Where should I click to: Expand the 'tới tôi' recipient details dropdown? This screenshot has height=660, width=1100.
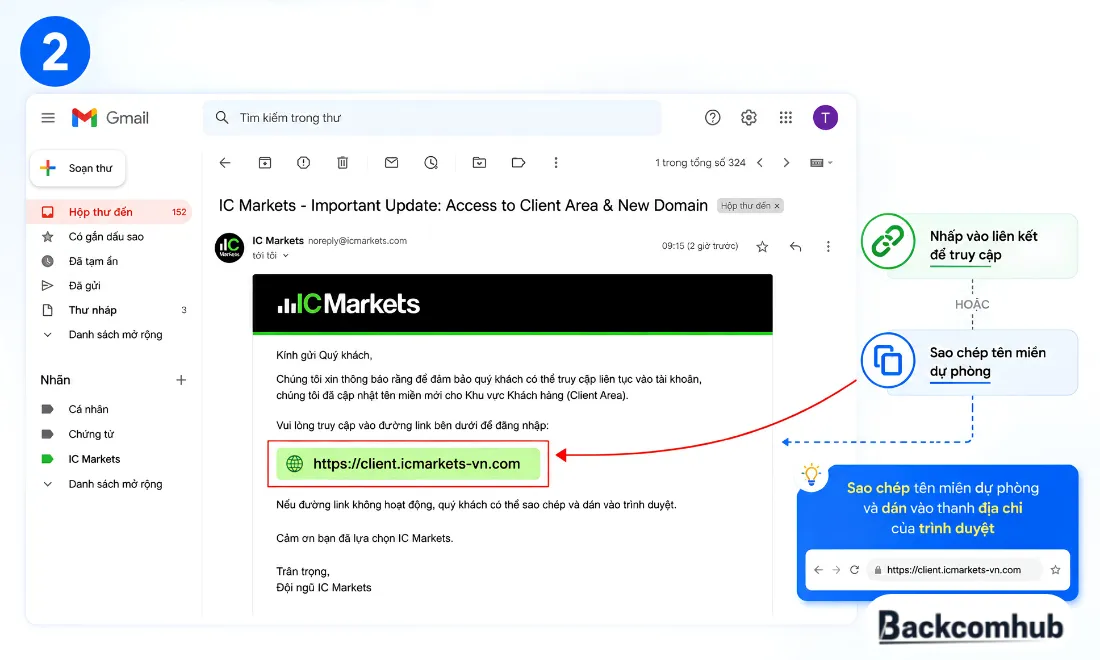pos(286,256)
